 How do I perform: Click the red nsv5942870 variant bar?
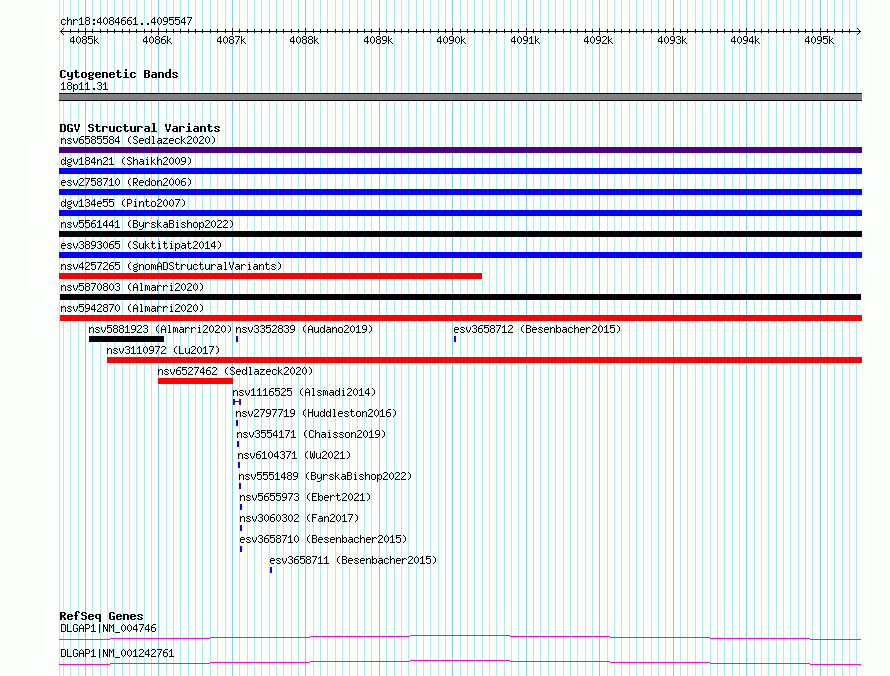pyautogui.click(x=460, y=318)
